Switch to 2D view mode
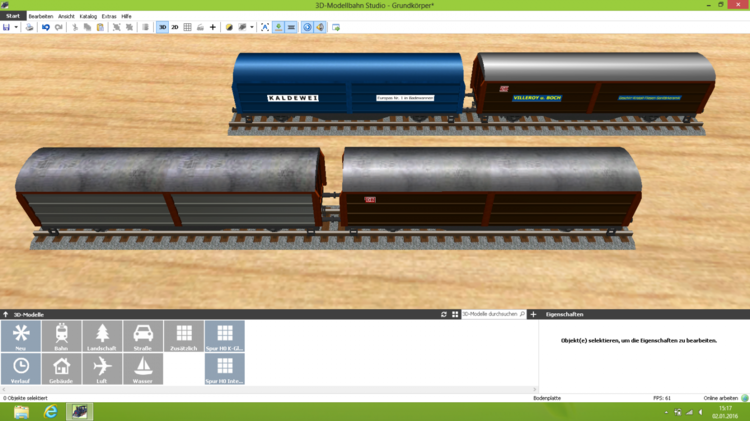 175,27
